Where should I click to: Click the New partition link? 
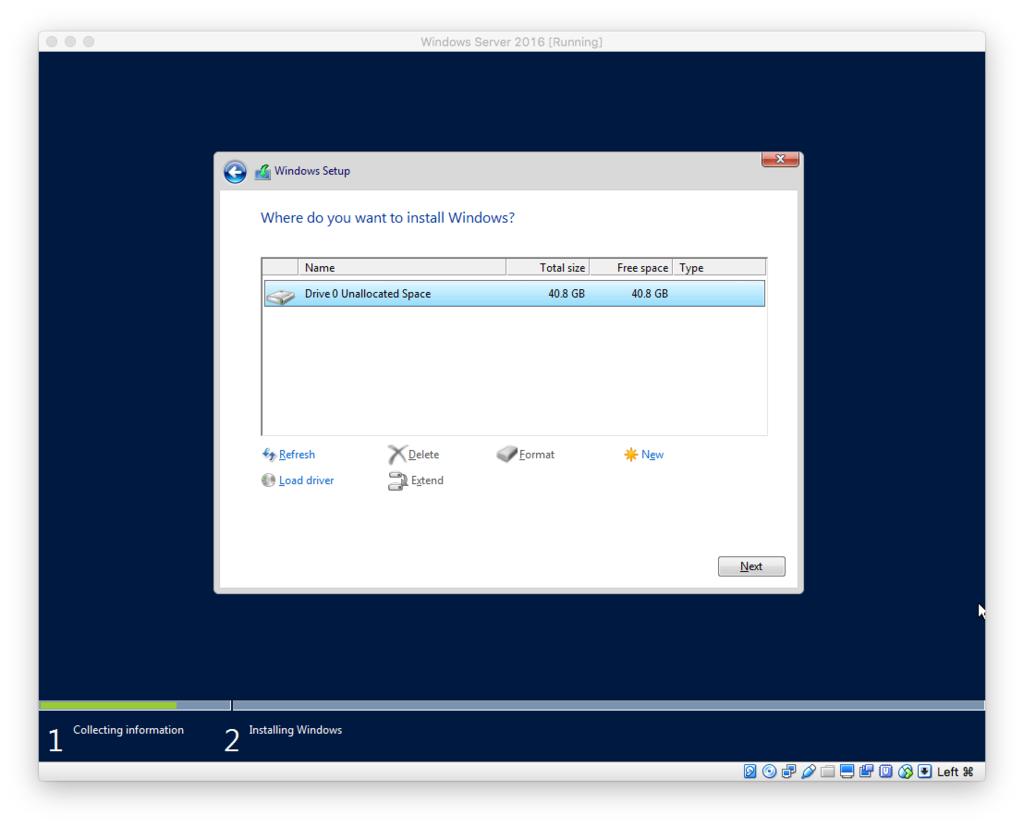pyautogui.click(x=652, y=455)
